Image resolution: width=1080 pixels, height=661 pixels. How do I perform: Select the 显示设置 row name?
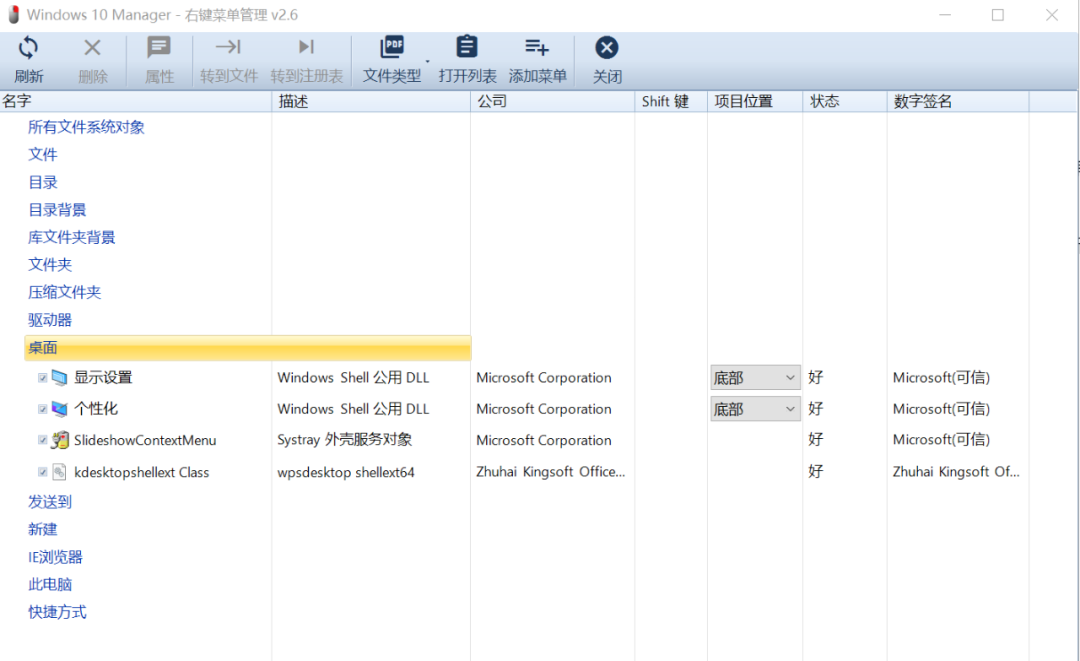tap(103, 378)
